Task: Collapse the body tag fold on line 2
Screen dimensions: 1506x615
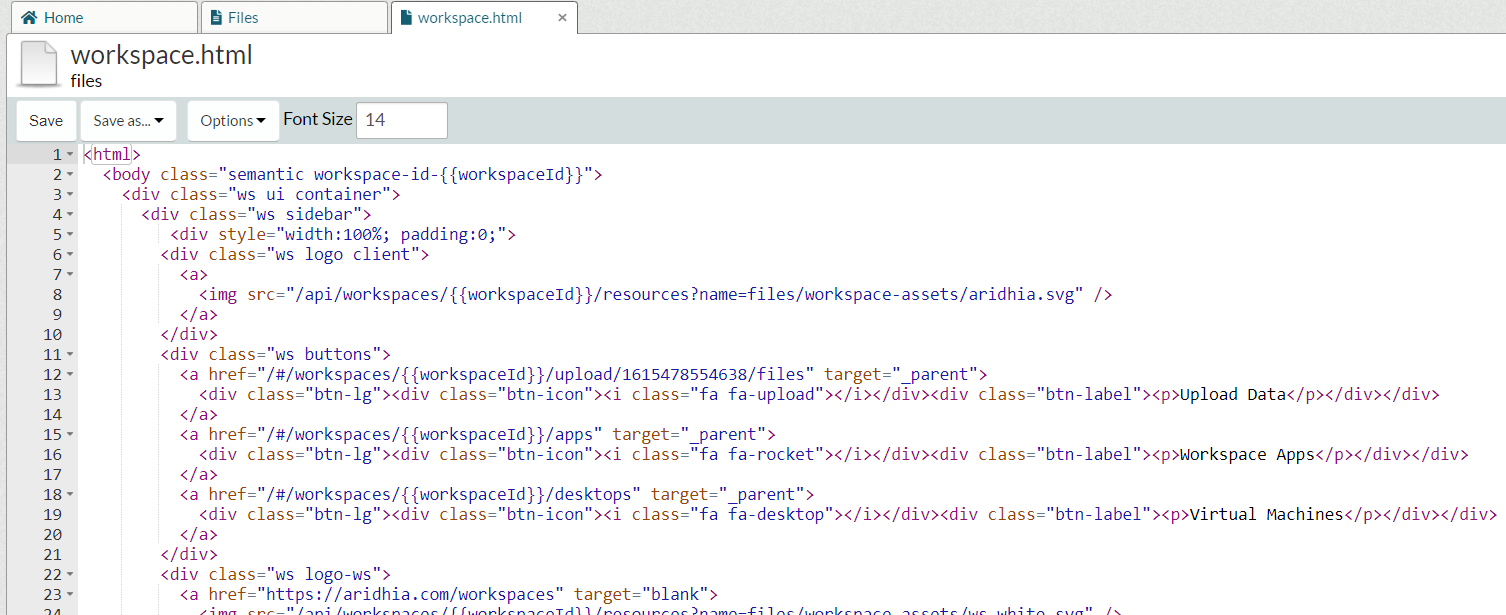Action: click(70, 175)
